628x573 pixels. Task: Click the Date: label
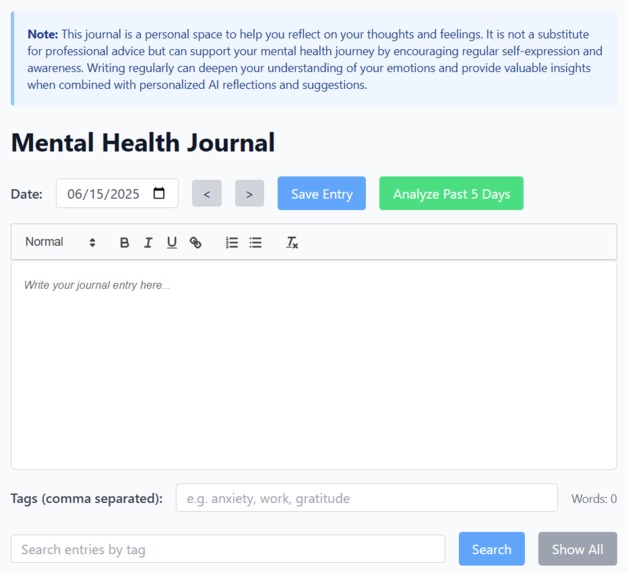coord(26,194)
